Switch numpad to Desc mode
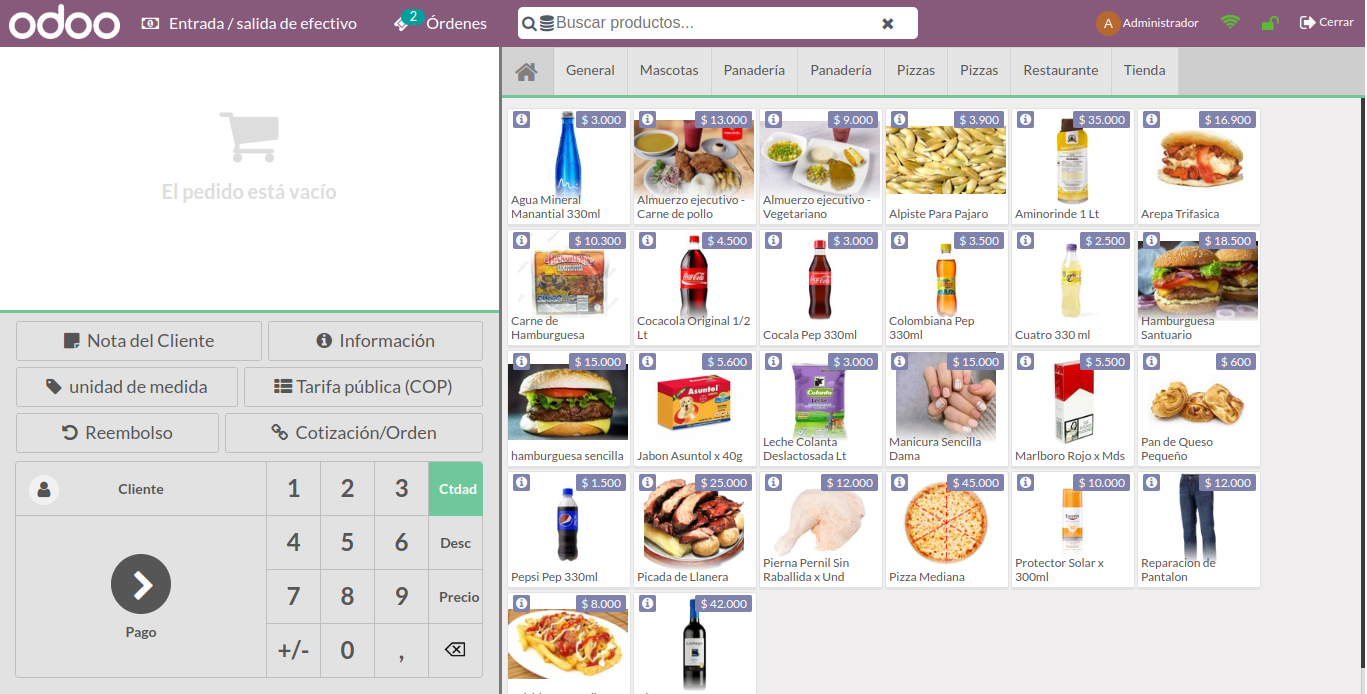The height and width of the screenshot is (694, 1367). 456,543
